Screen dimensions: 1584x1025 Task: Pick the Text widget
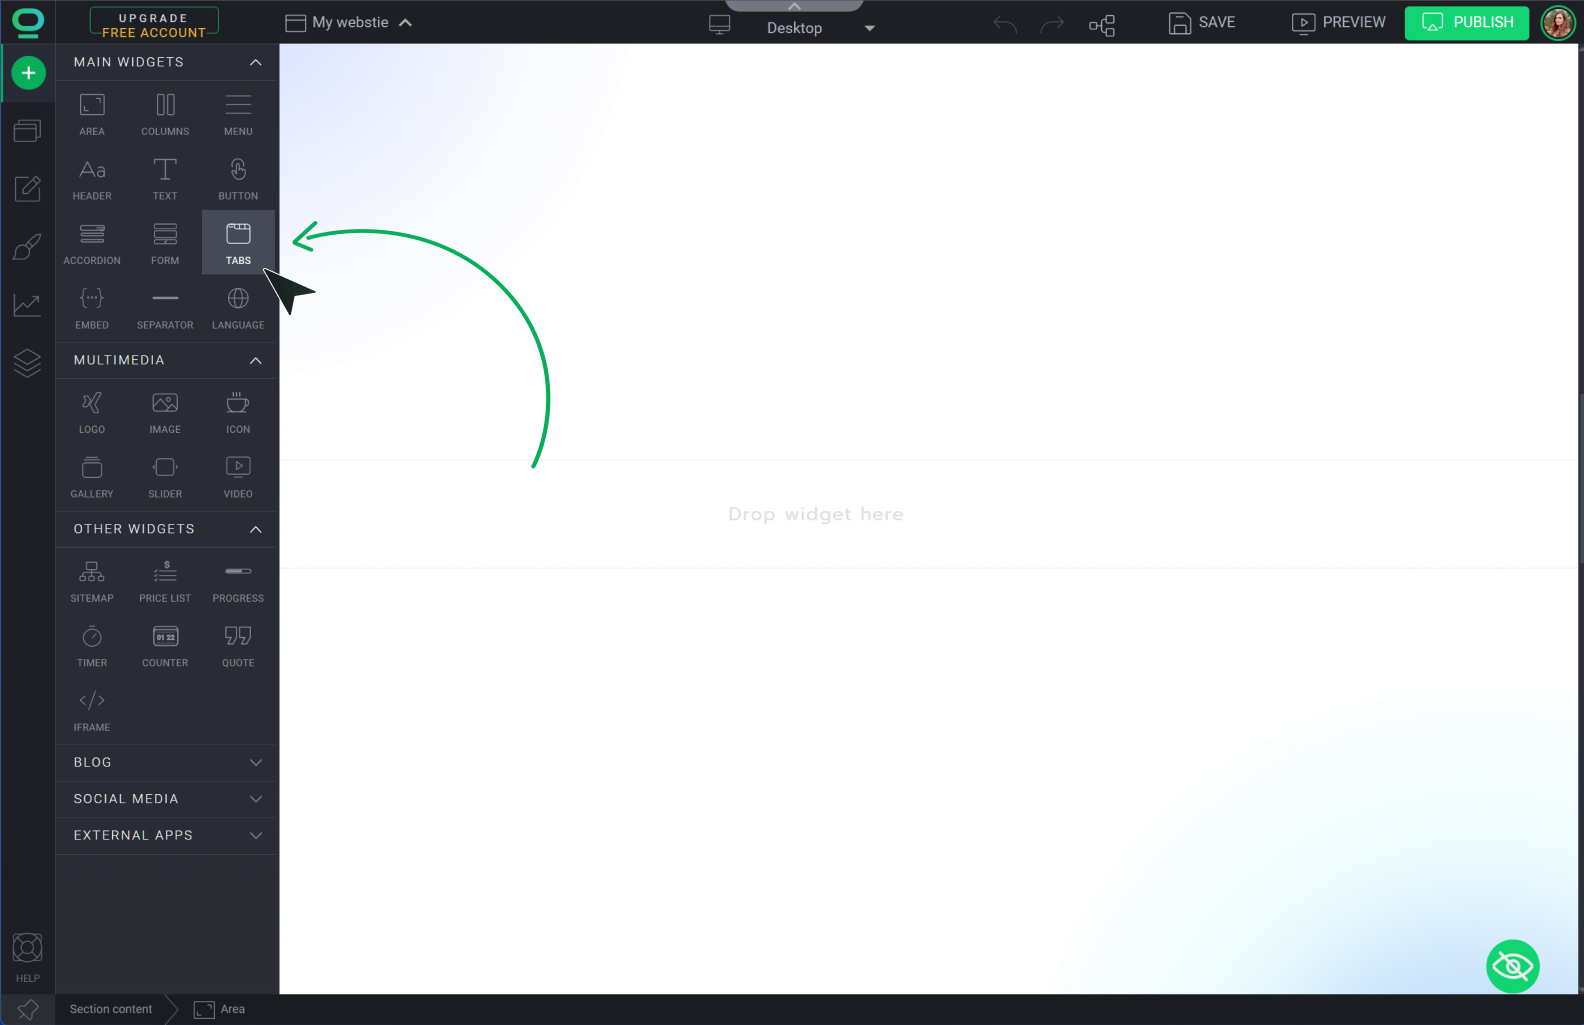[165, 179]
